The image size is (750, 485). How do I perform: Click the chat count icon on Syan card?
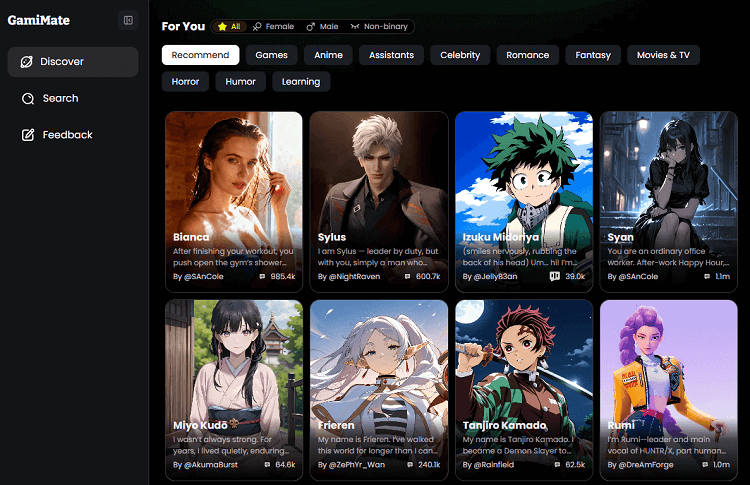click(x=707, y=276)
